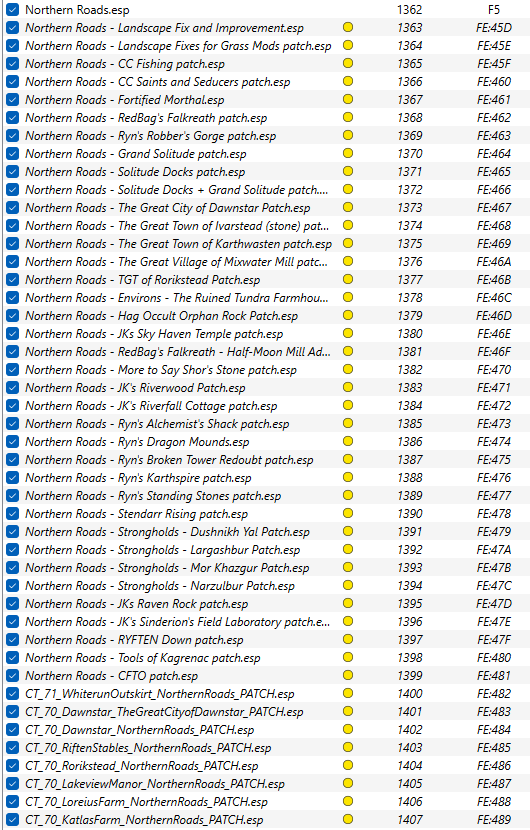Select CT_70_Dawnstar_NorthernRoads_PATCH.esp plugin name

140,730
